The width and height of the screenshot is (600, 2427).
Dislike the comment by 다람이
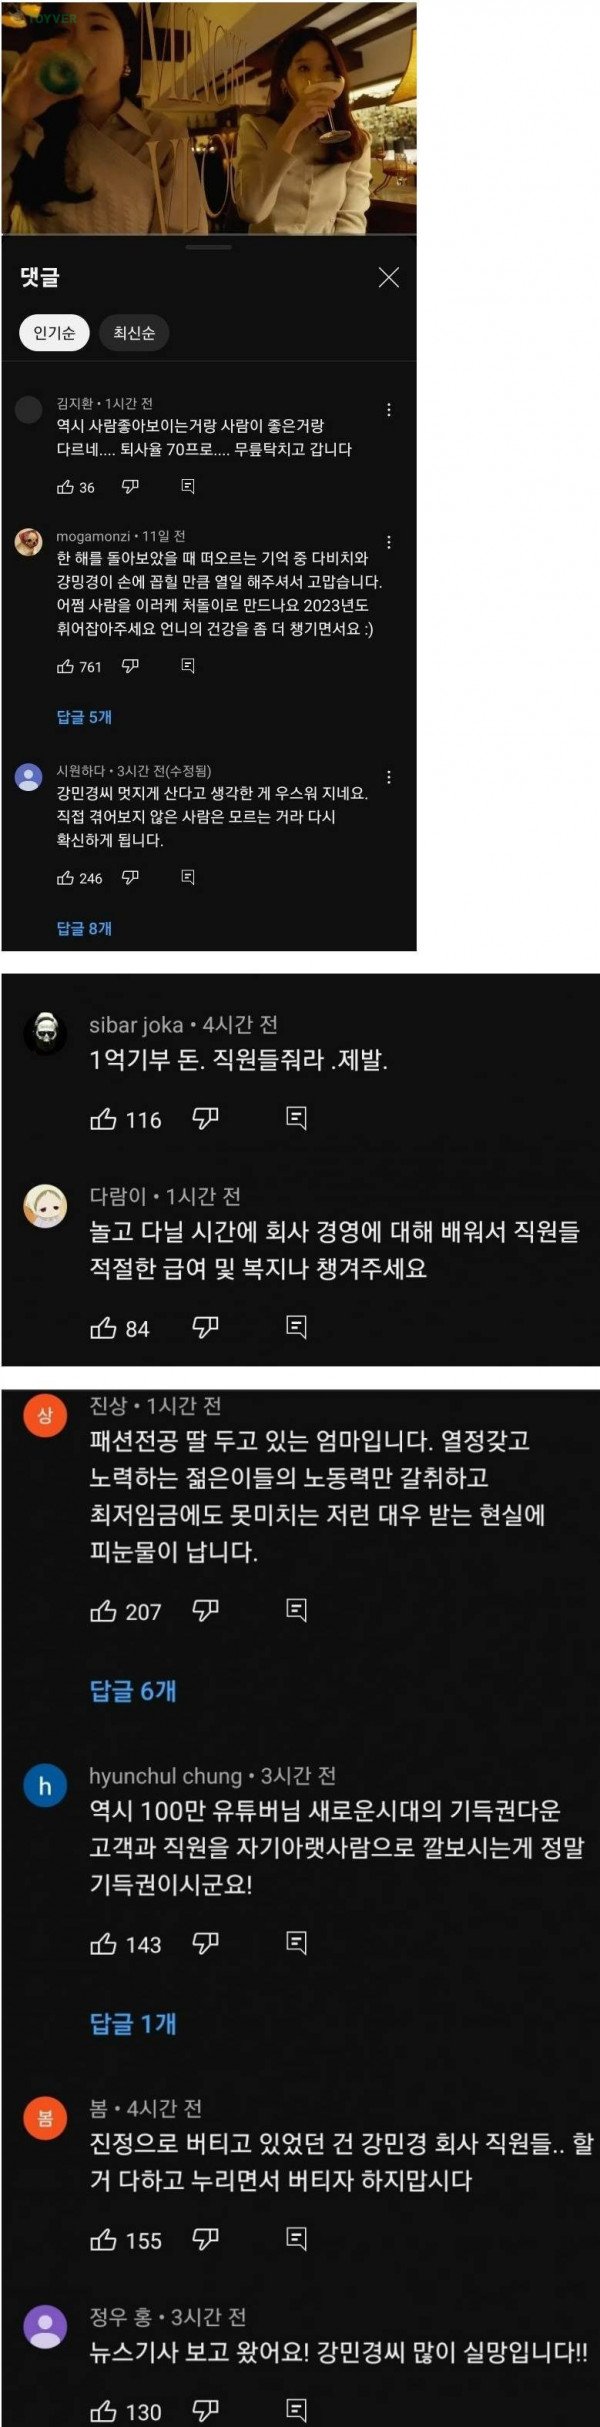[205, 1327]
